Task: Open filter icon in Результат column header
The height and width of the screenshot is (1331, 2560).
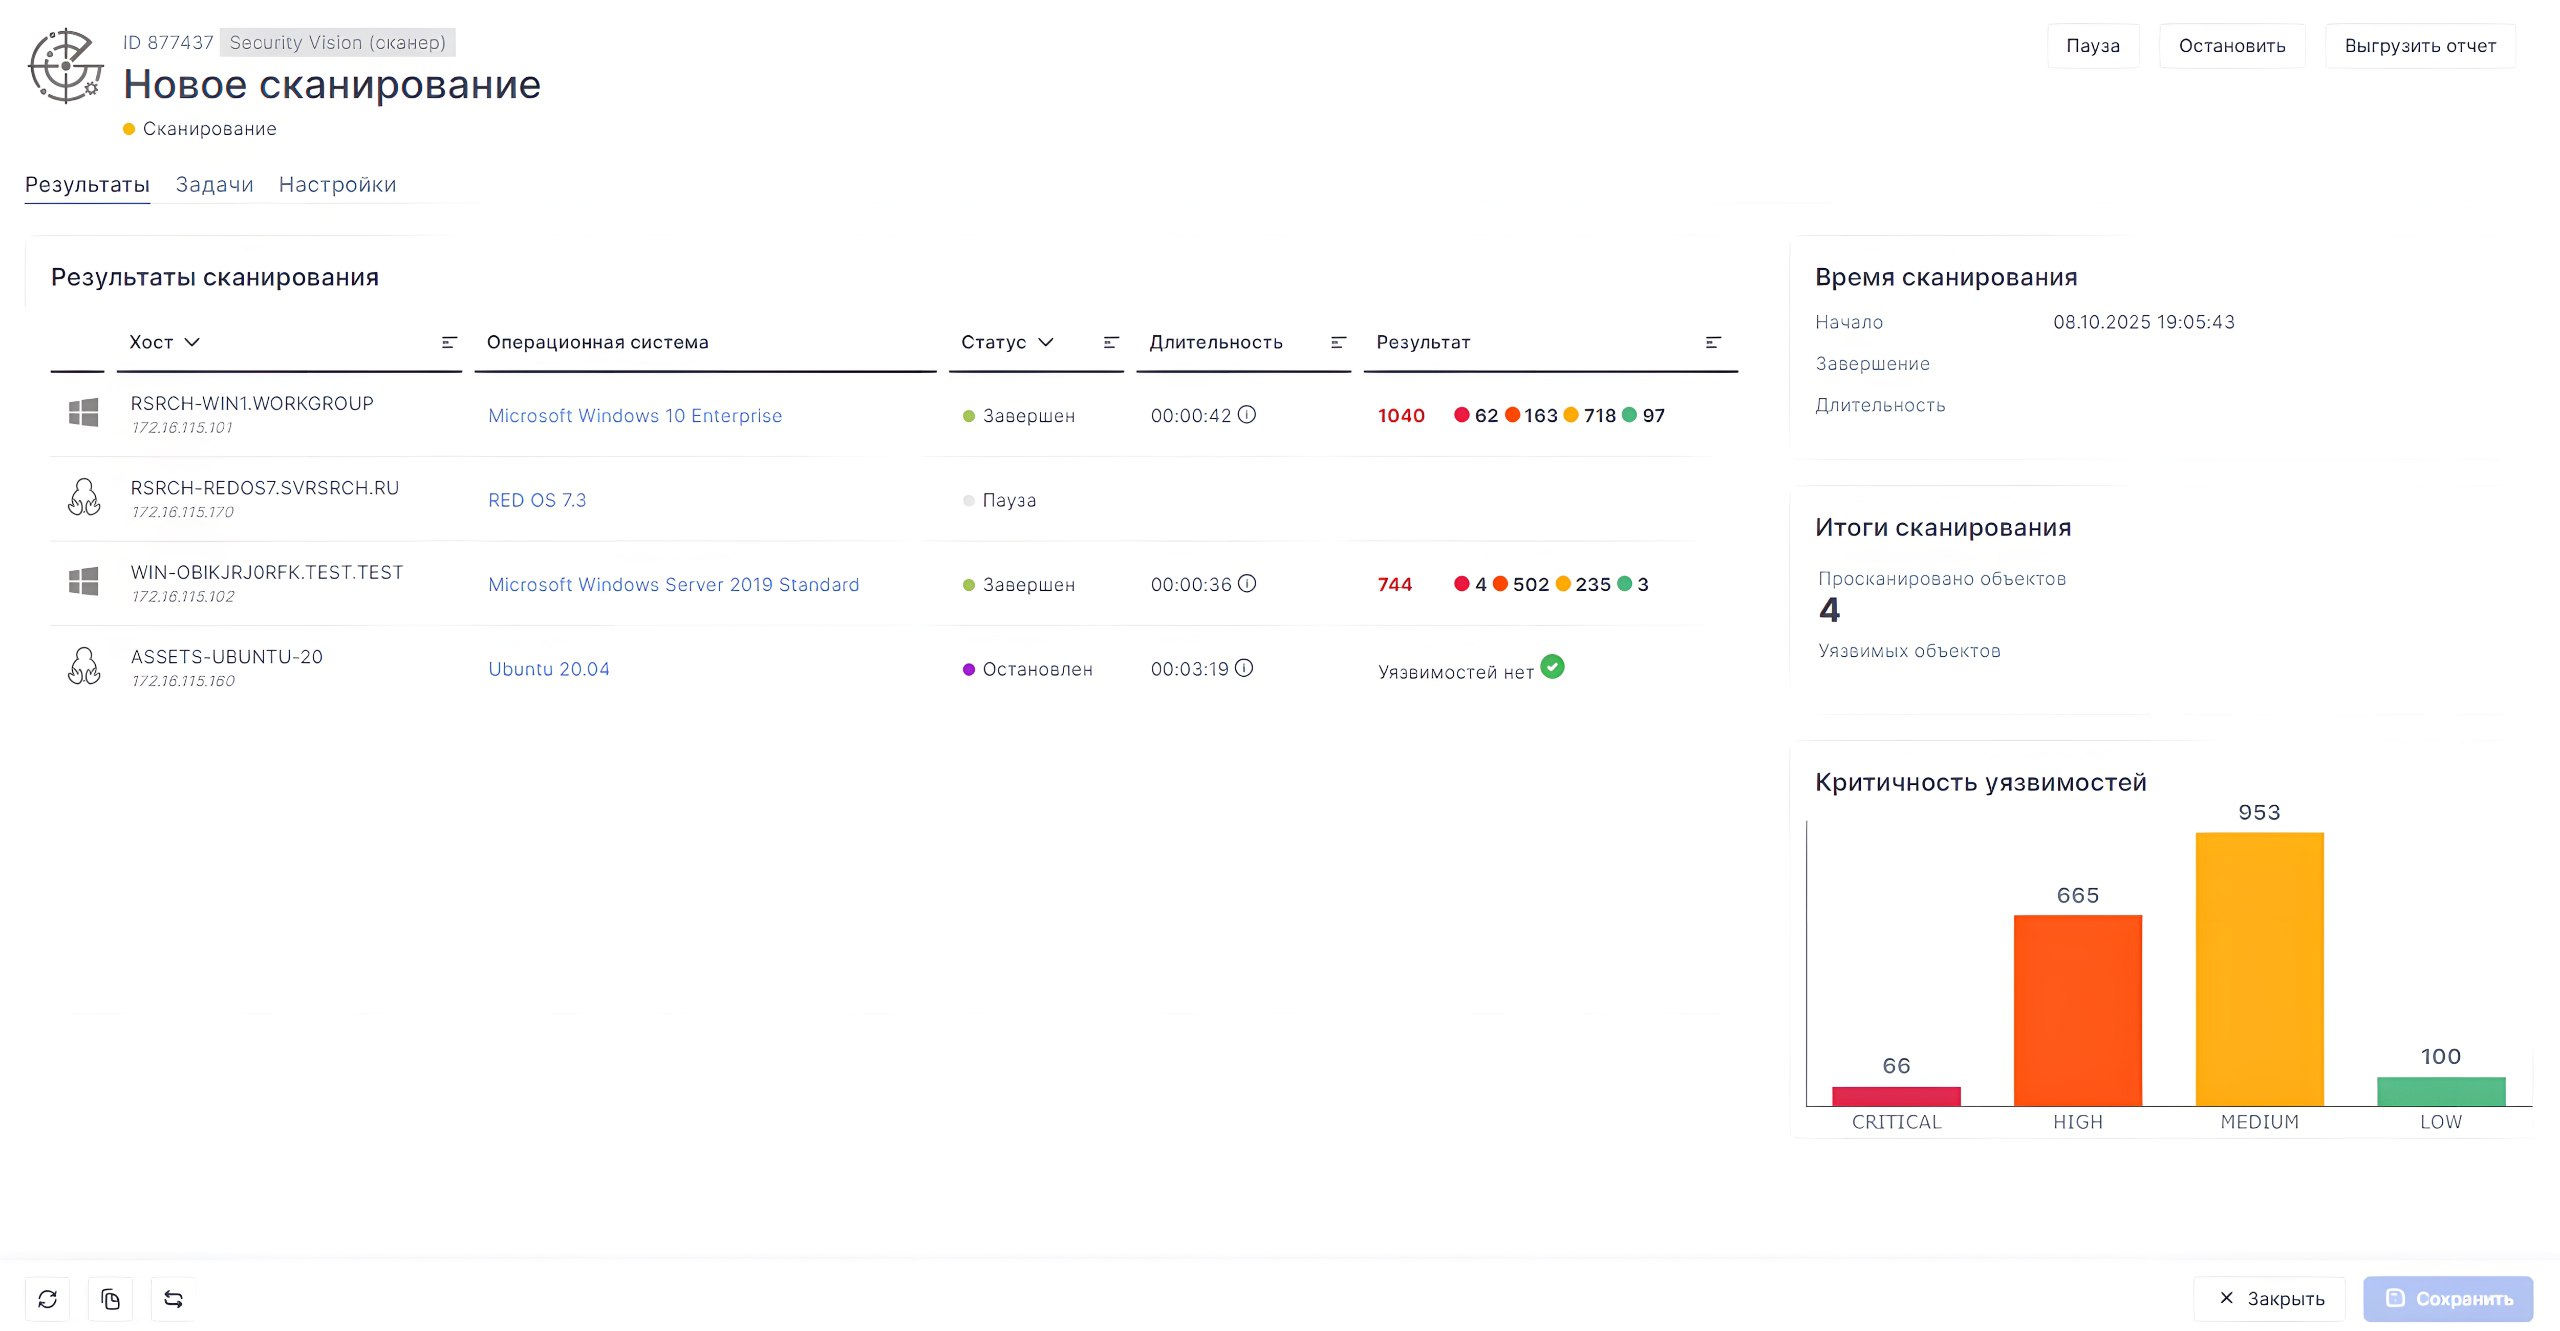Action: 1713,342
